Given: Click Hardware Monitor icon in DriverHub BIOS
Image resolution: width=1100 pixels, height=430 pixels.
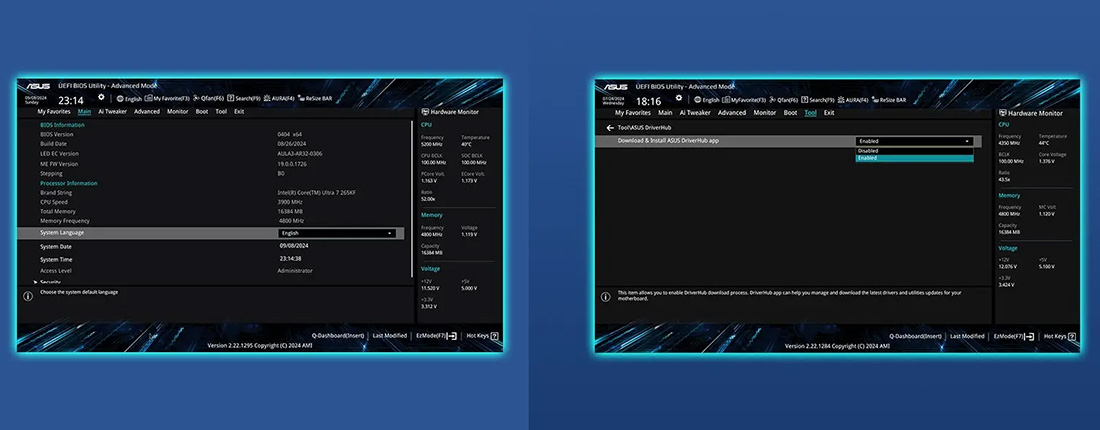Looking at the screenshot, I should 1002,113.
